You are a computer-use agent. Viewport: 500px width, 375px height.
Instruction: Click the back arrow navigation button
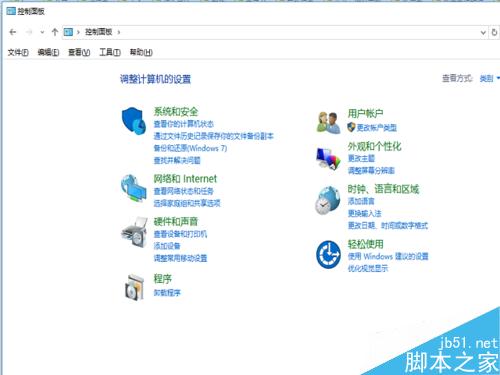pyautogui.click(x=13, y=32)
